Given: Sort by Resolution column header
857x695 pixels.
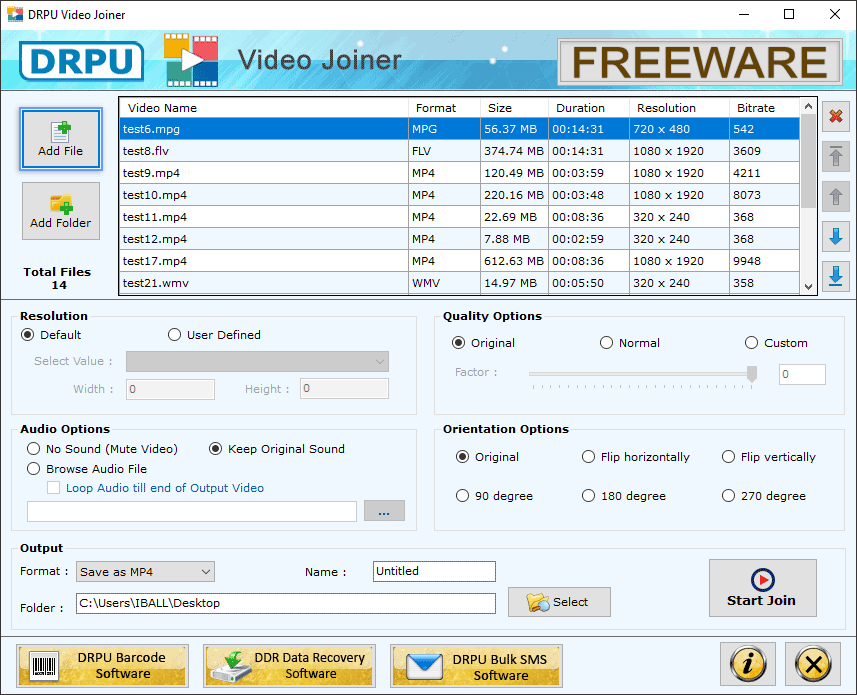Looking at the screenshot, I should tap(679, 108).
